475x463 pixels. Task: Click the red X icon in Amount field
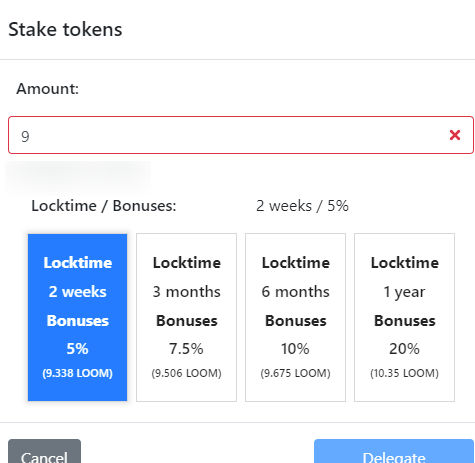point(455,135)
